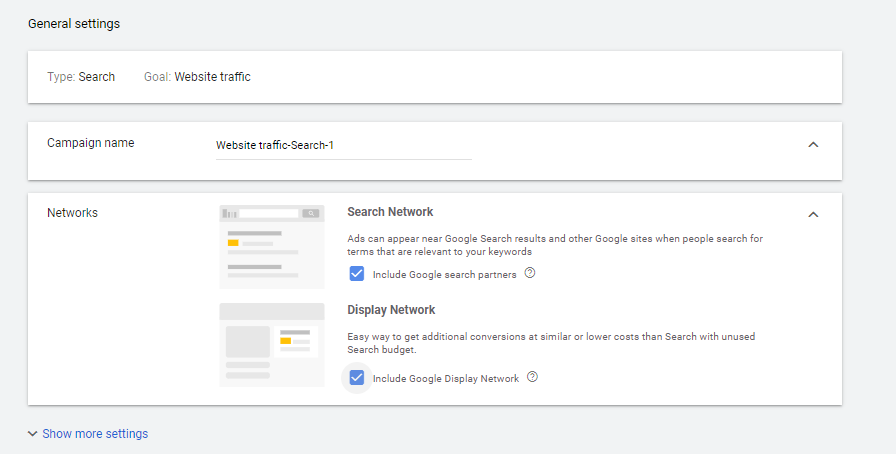Open help for Google search partners
Image resolution: width=896 pixels, height=454 pixels.
pos(530,273)
